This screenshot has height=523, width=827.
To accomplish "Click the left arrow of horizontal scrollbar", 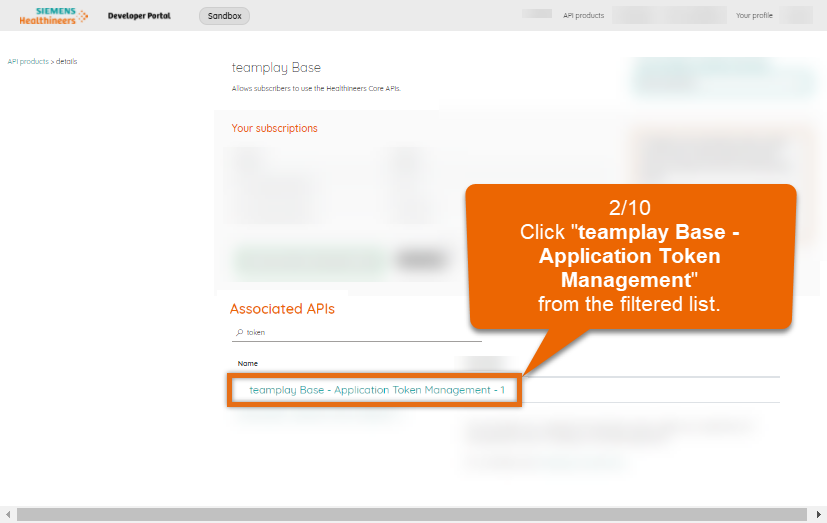I will [6, 515].
